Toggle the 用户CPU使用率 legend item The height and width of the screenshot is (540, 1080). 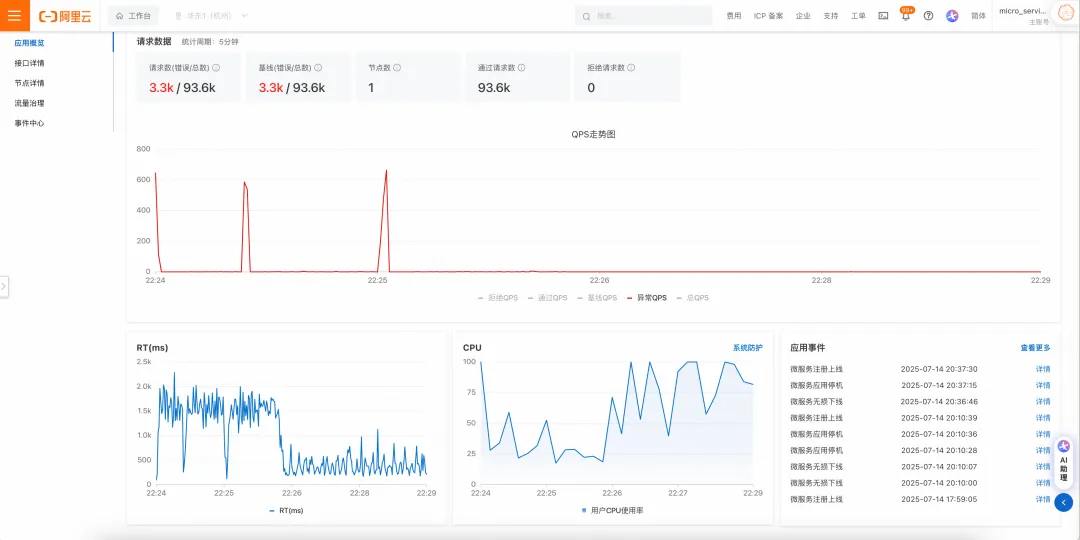coord(612,511)
